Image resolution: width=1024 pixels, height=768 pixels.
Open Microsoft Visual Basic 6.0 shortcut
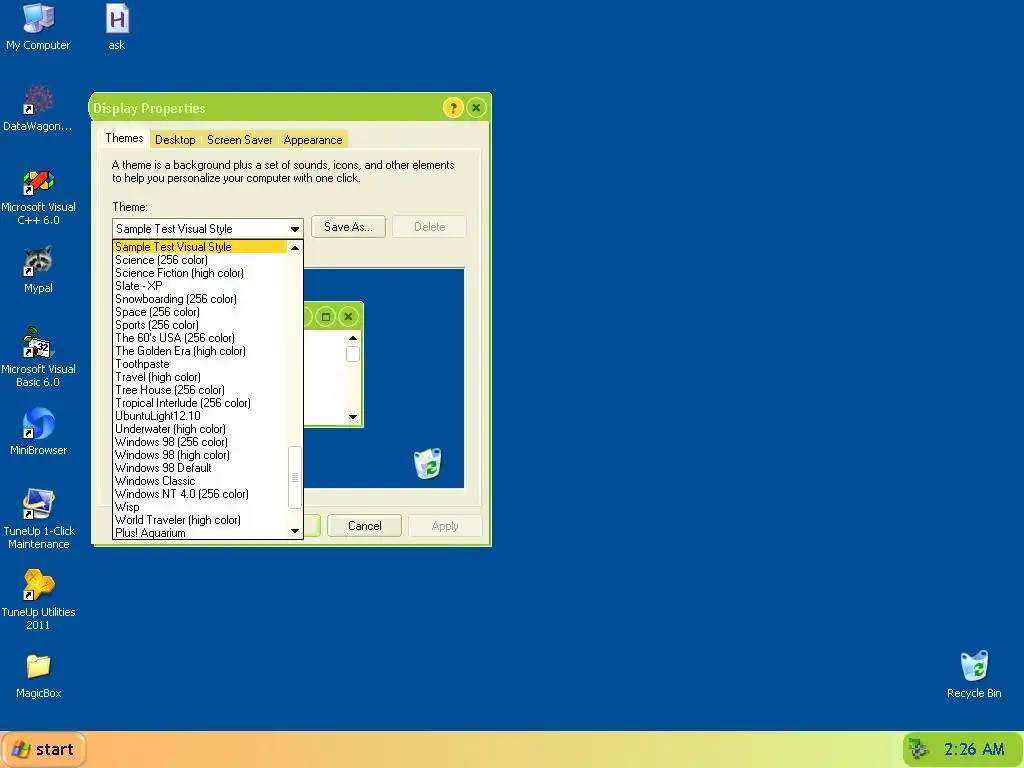point(38,357)
